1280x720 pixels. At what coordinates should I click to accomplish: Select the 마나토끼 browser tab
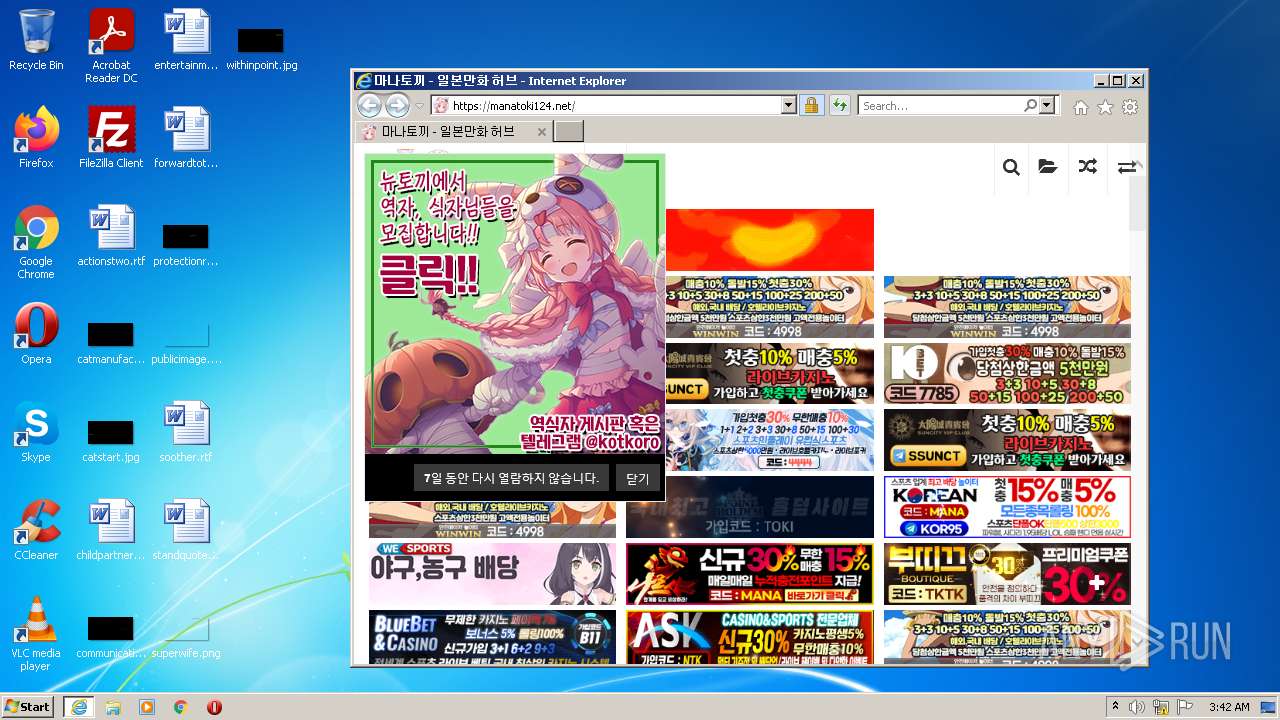[x=455, y=131]
